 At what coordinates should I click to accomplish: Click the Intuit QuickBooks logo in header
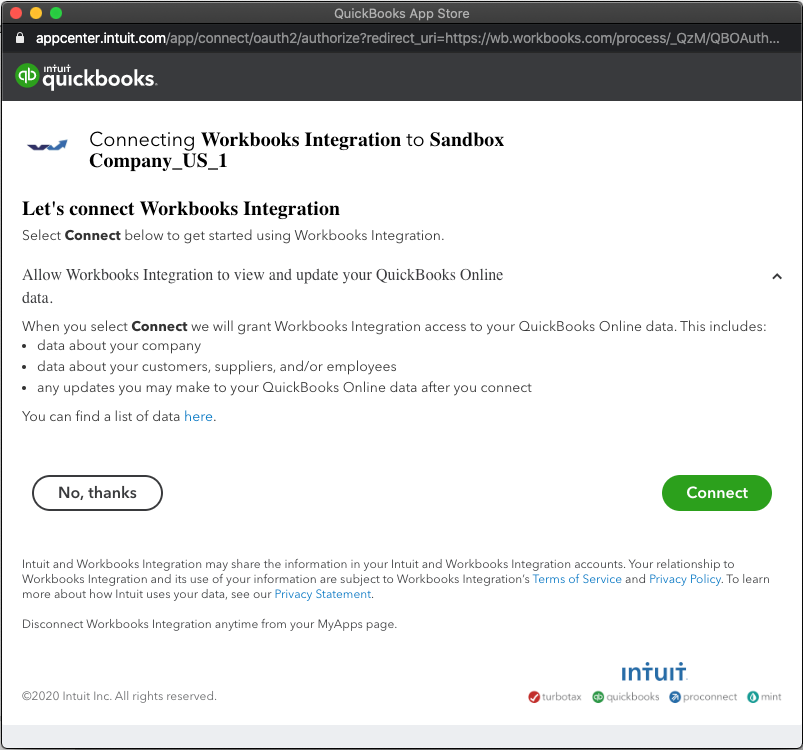(86, 77)
